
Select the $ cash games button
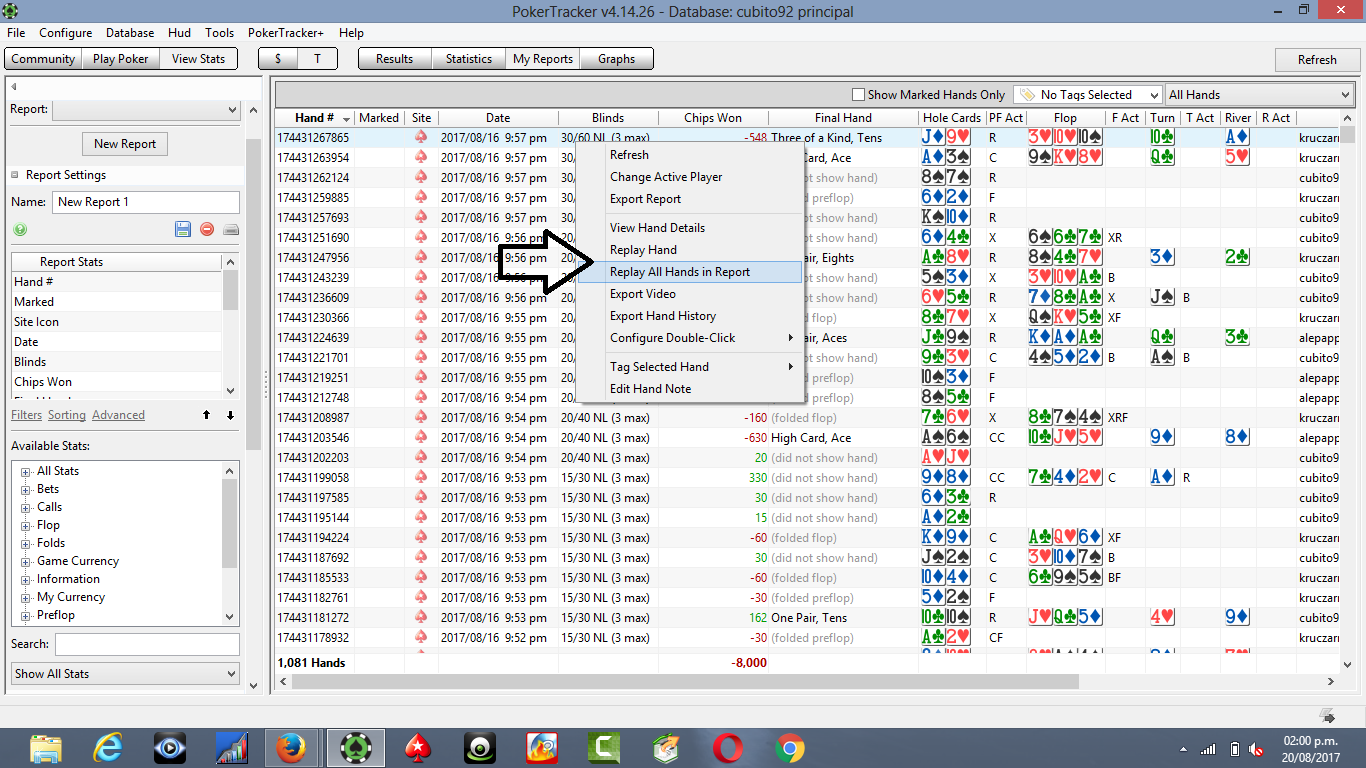click(277, 59)
